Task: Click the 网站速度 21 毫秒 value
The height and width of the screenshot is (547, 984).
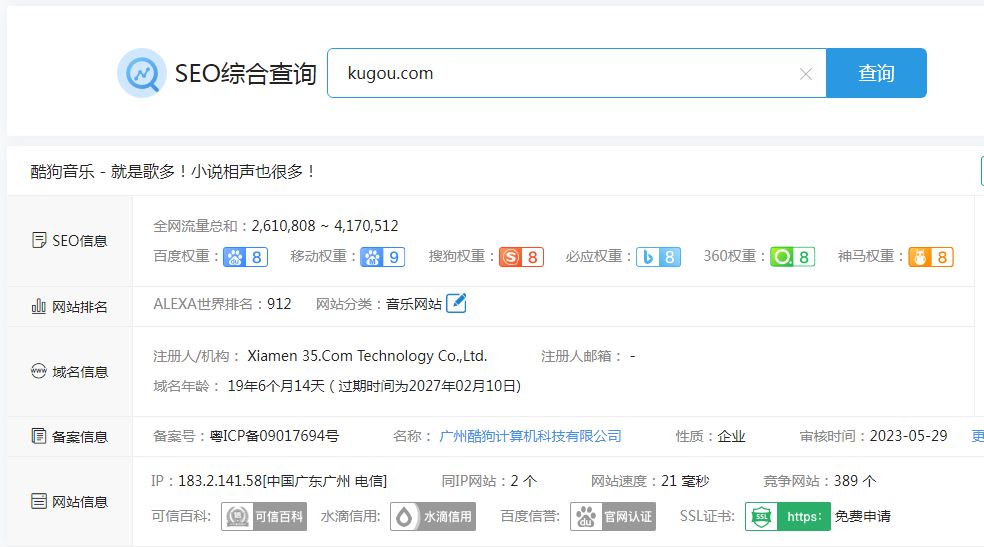Action: [x=685, y=481]
